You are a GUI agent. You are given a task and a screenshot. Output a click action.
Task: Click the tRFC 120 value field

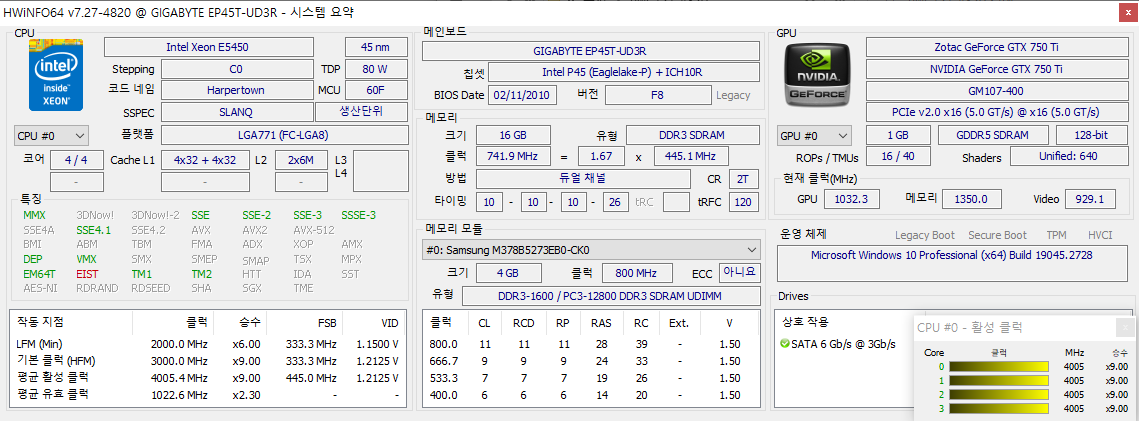coord(743,202)
